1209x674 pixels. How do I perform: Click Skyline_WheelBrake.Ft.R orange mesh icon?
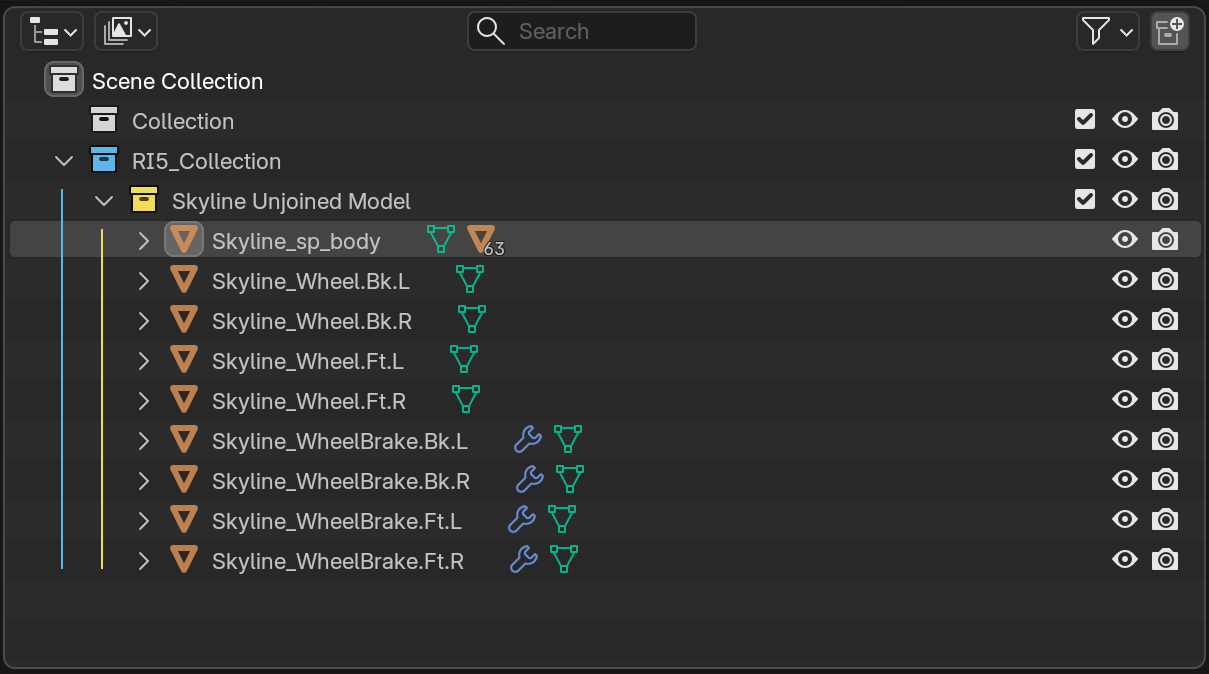pyautogui.click(x=184, y=560)
